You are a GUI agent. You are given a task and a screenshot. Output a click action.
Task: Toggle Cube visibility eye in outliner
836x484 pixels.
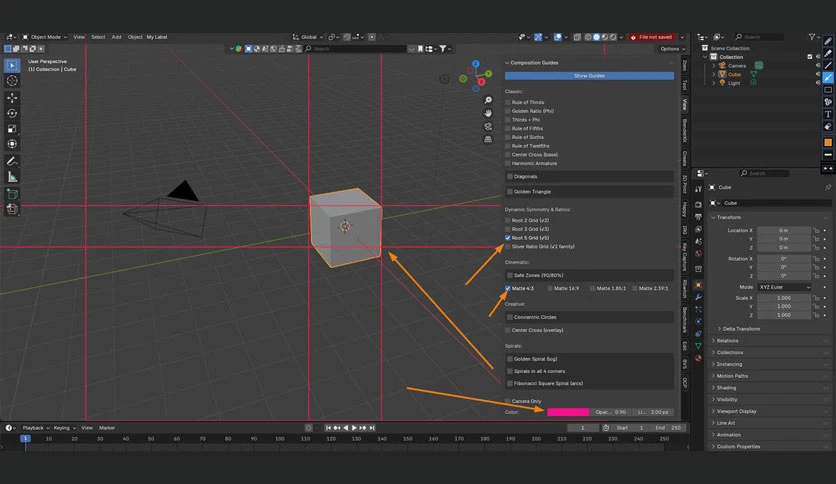tap(818, 74)
